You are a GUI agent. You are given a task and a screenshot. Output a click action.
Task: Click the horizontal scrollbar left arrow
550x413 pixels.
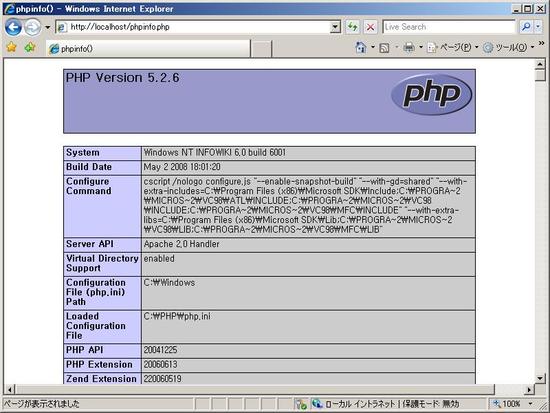click(9, 389)
